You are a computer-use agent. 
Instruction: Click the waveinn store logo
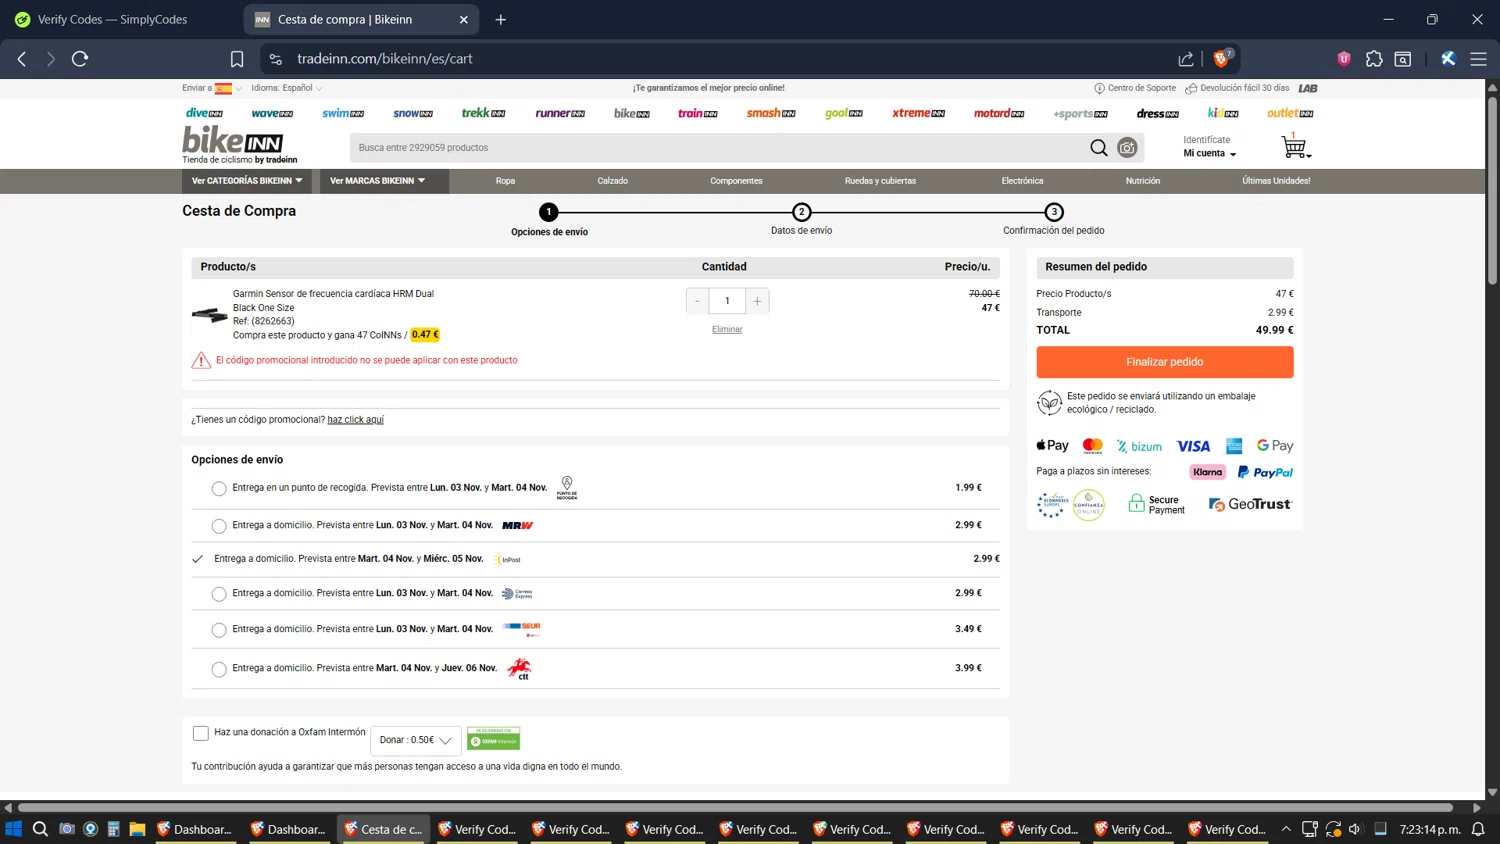pos(272,113)
